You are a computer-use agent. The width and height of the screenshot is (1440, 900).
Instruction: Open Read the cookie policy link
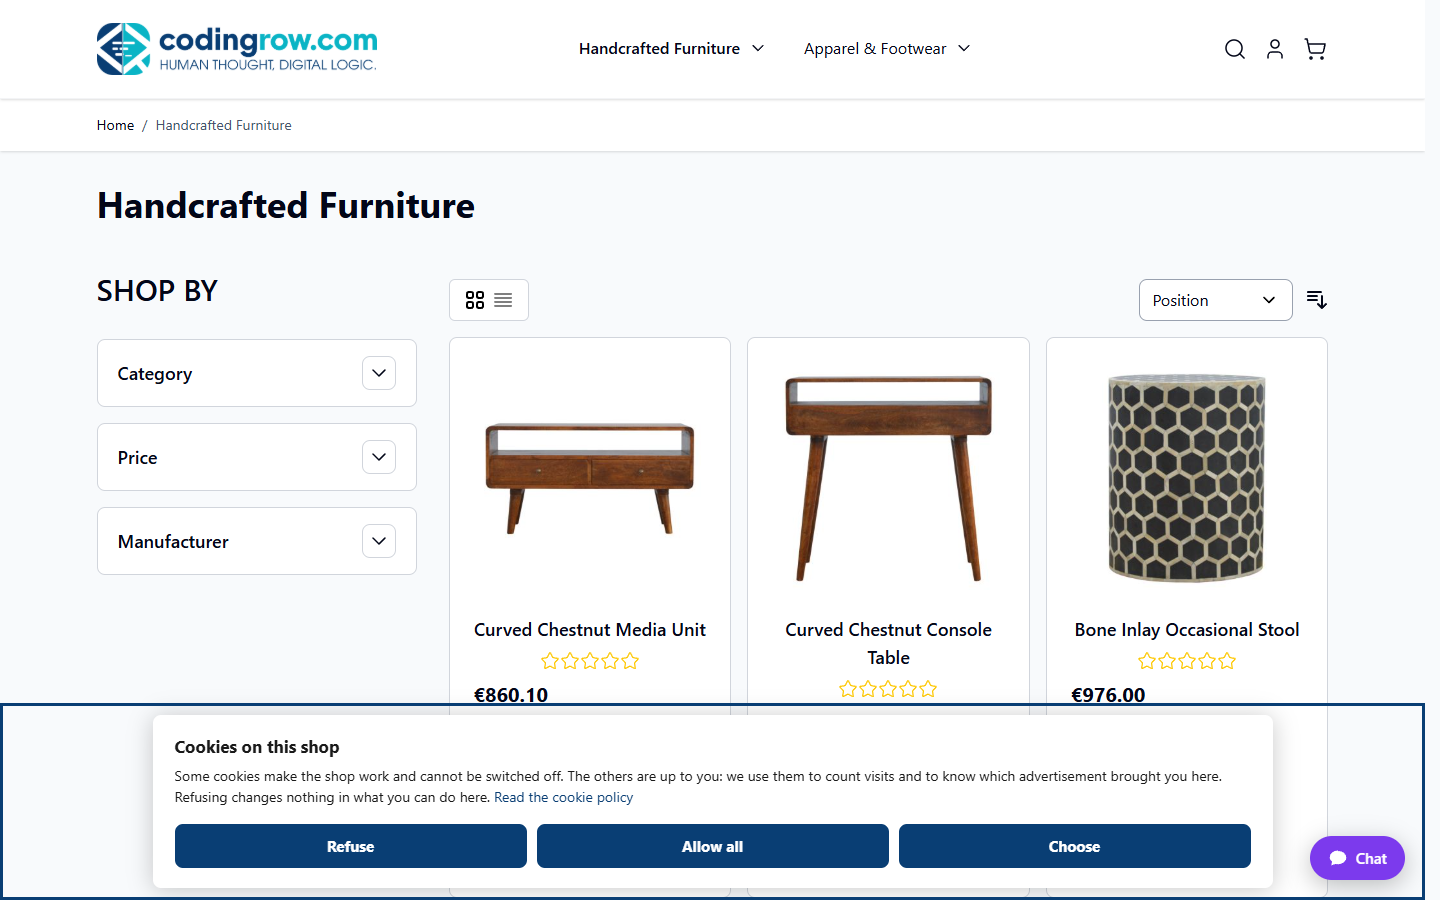[x=563, y=797]
